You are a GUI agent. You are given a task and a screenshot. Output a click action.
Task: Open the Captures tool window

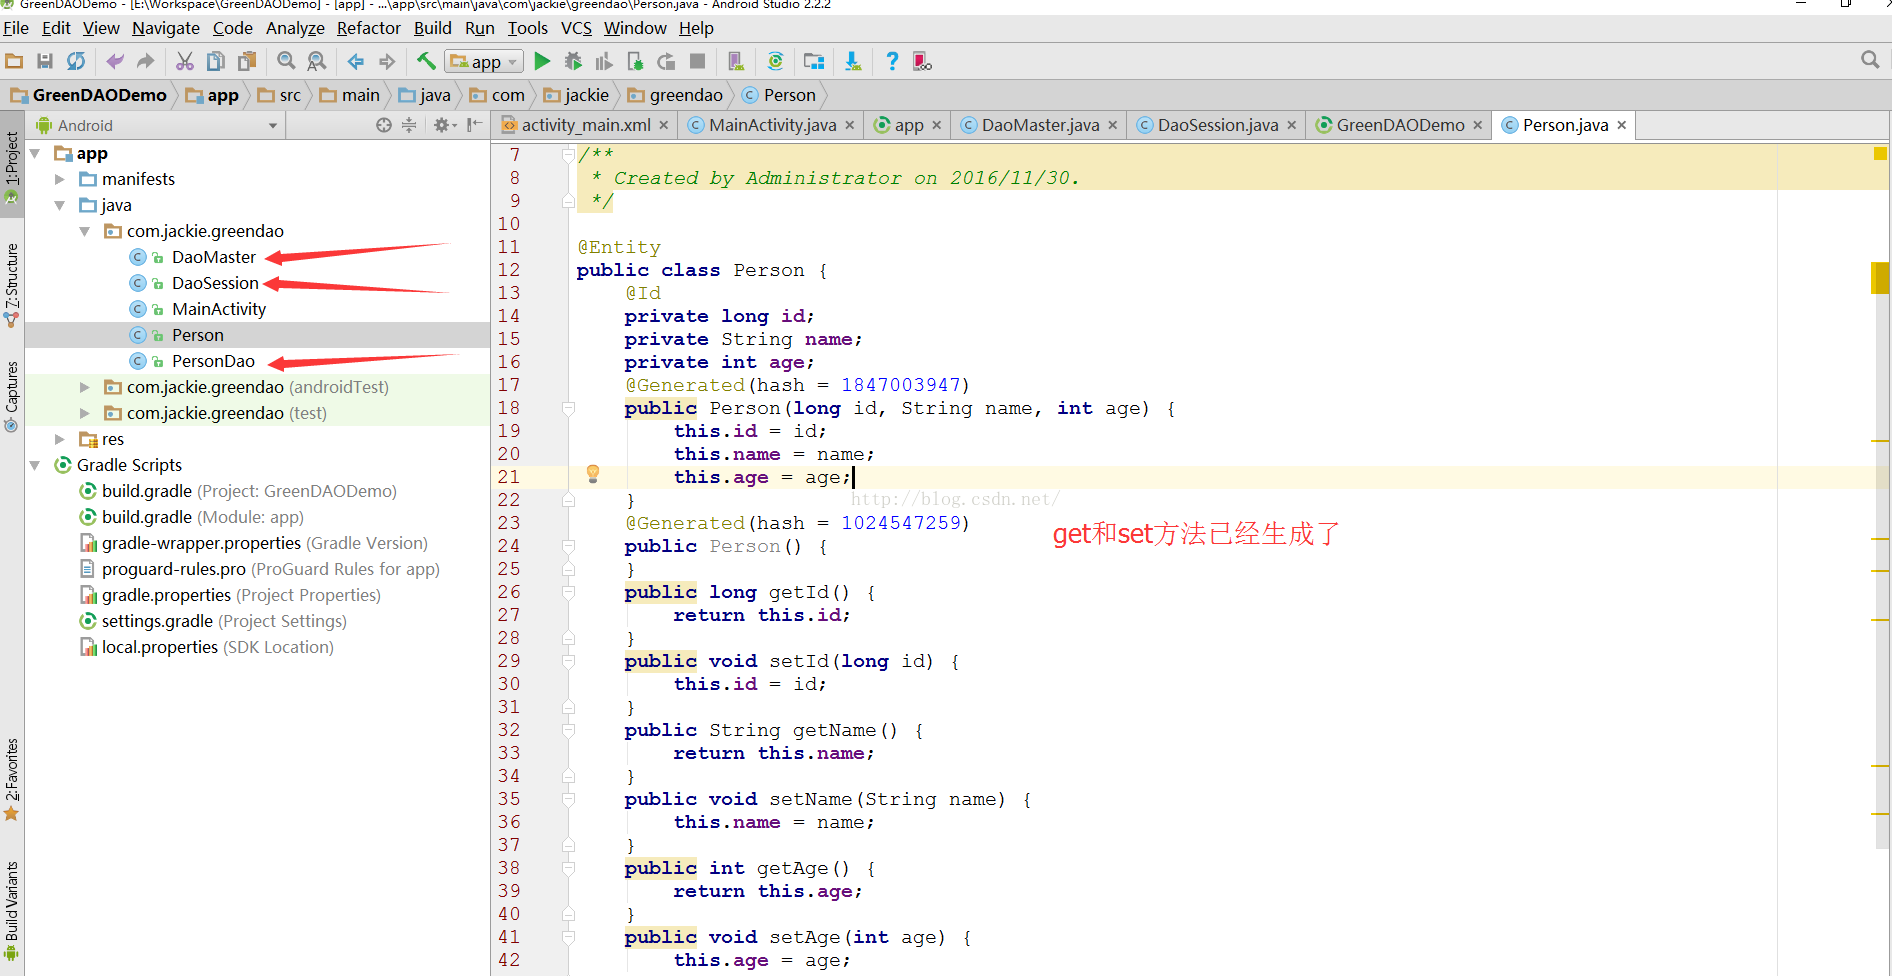point(12,396)
